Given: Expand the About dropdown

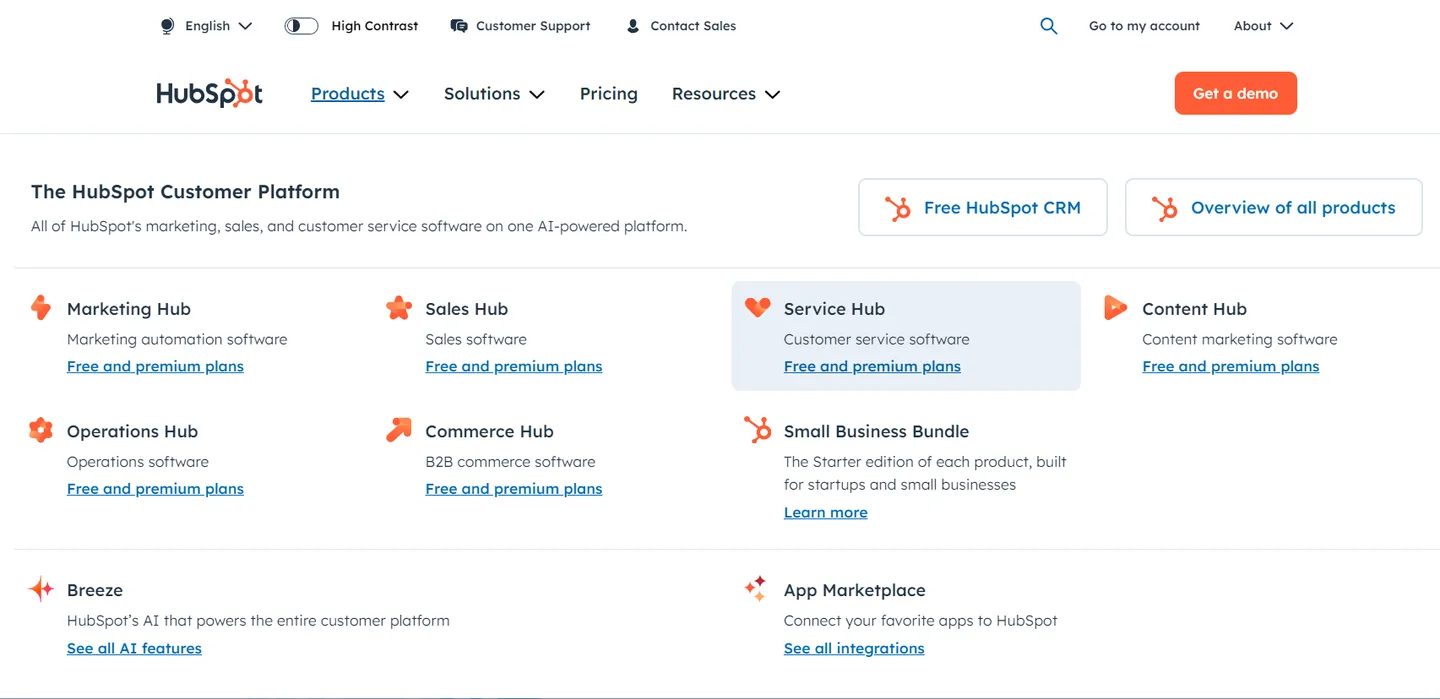Looking at the screenshot, I should (1263, 26).
